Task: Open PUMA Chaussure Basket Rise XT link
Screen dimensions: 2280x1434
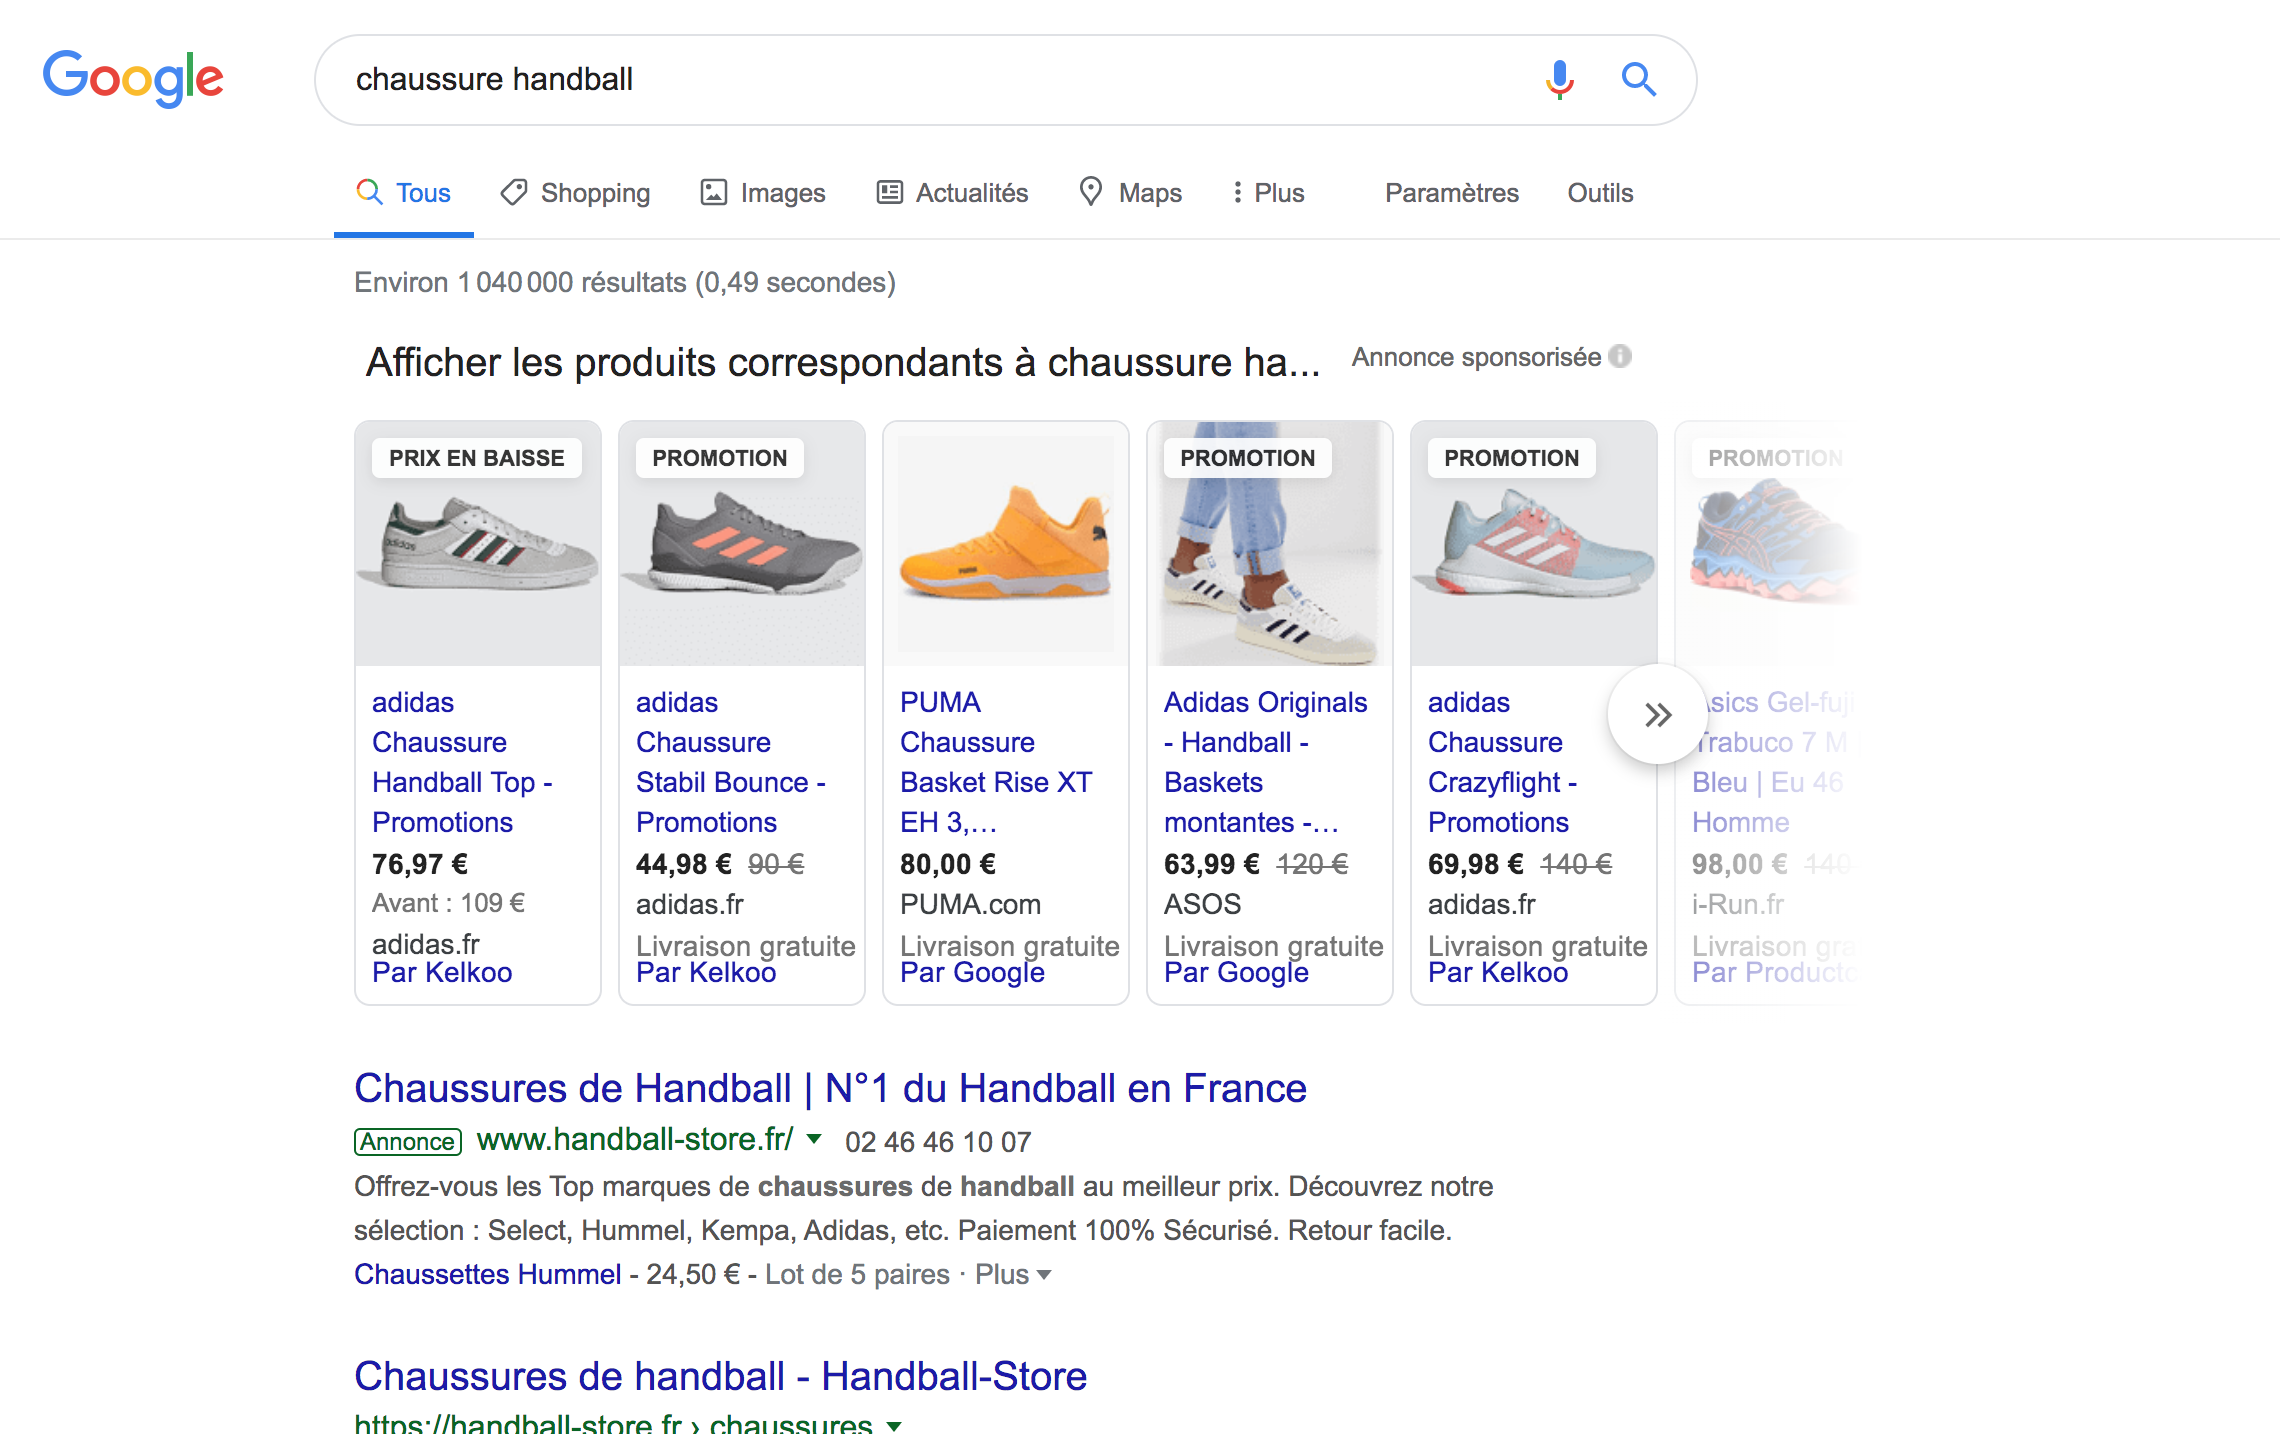Action: tap(996, 762)
